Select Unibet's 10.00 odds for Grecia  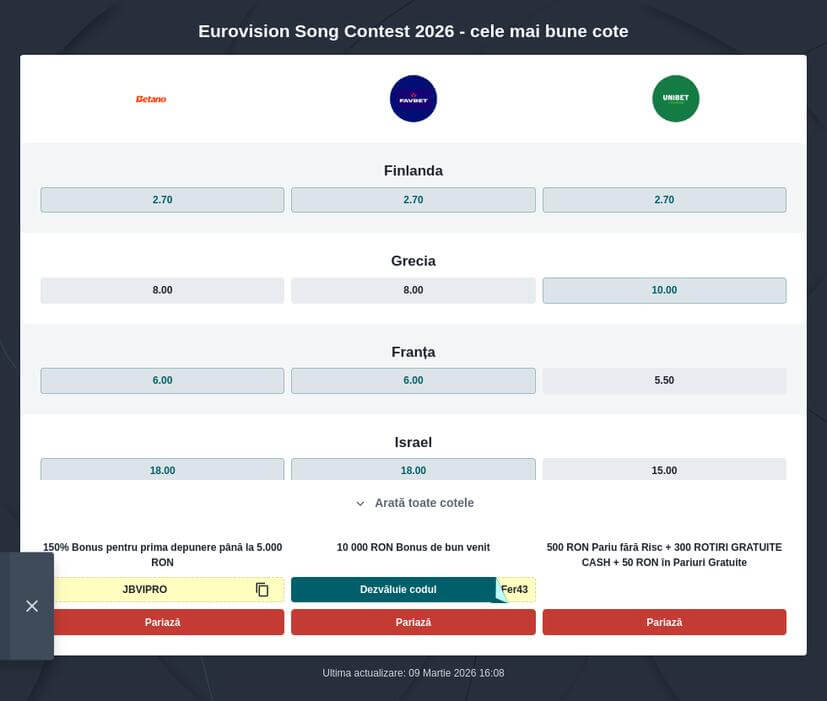point(664,290)
